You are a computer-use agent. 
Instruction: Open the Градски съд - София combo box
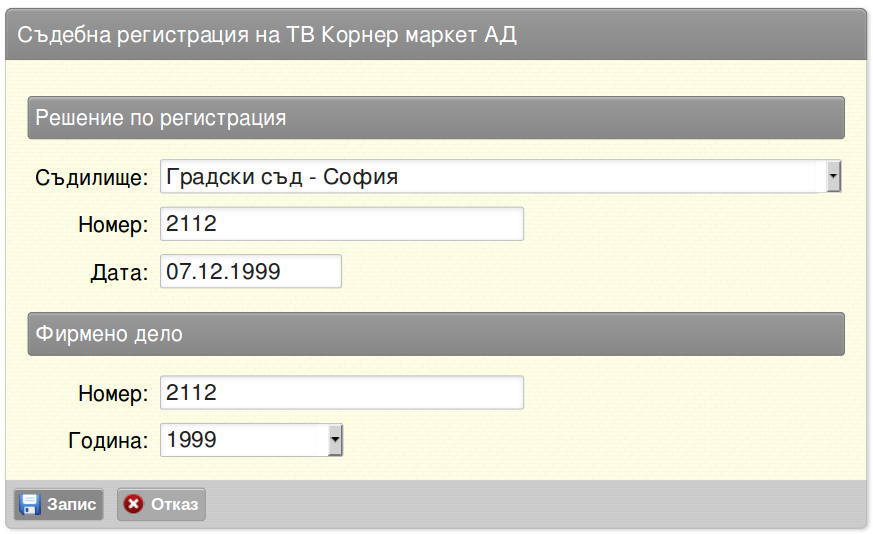[x=501, y=177]
